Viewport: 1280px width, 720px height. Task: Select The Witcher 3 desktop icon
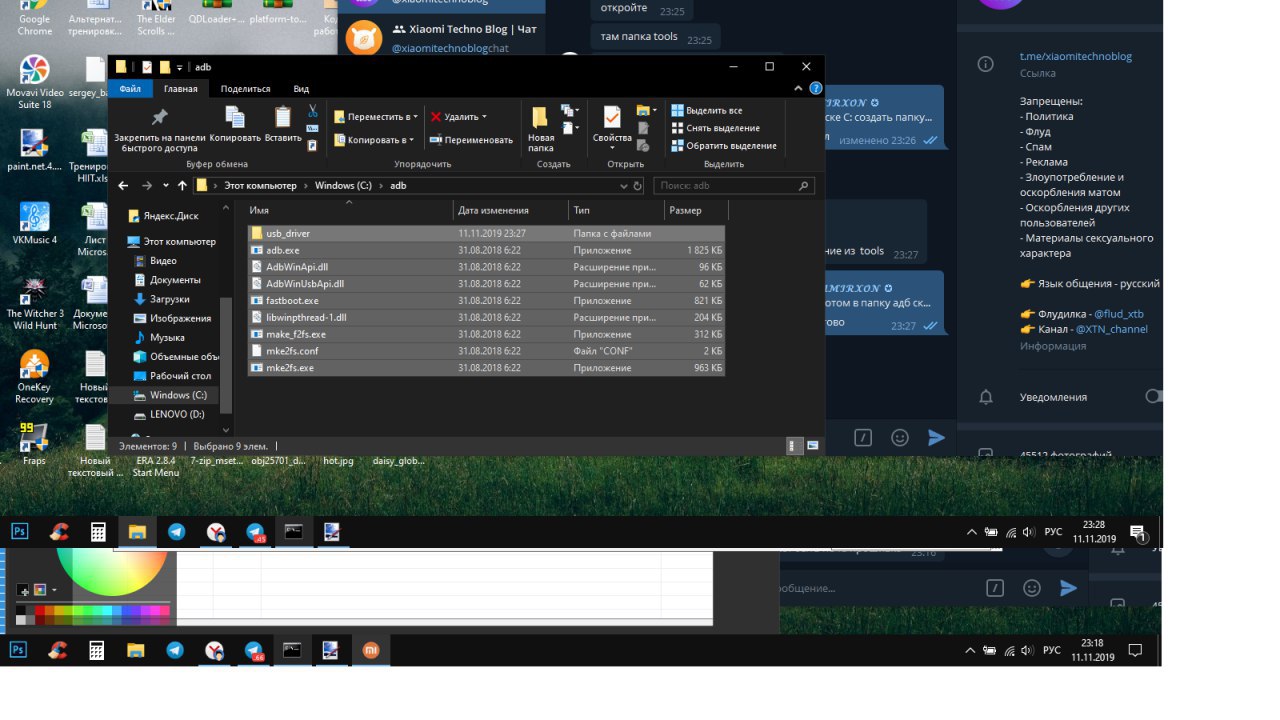34,303
